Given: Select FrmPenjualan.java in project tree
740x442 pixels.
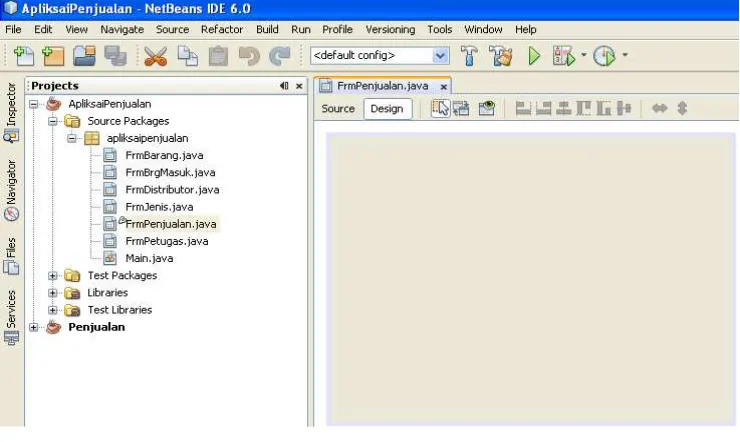Looking at the screenshot, I should click(171, 224).
